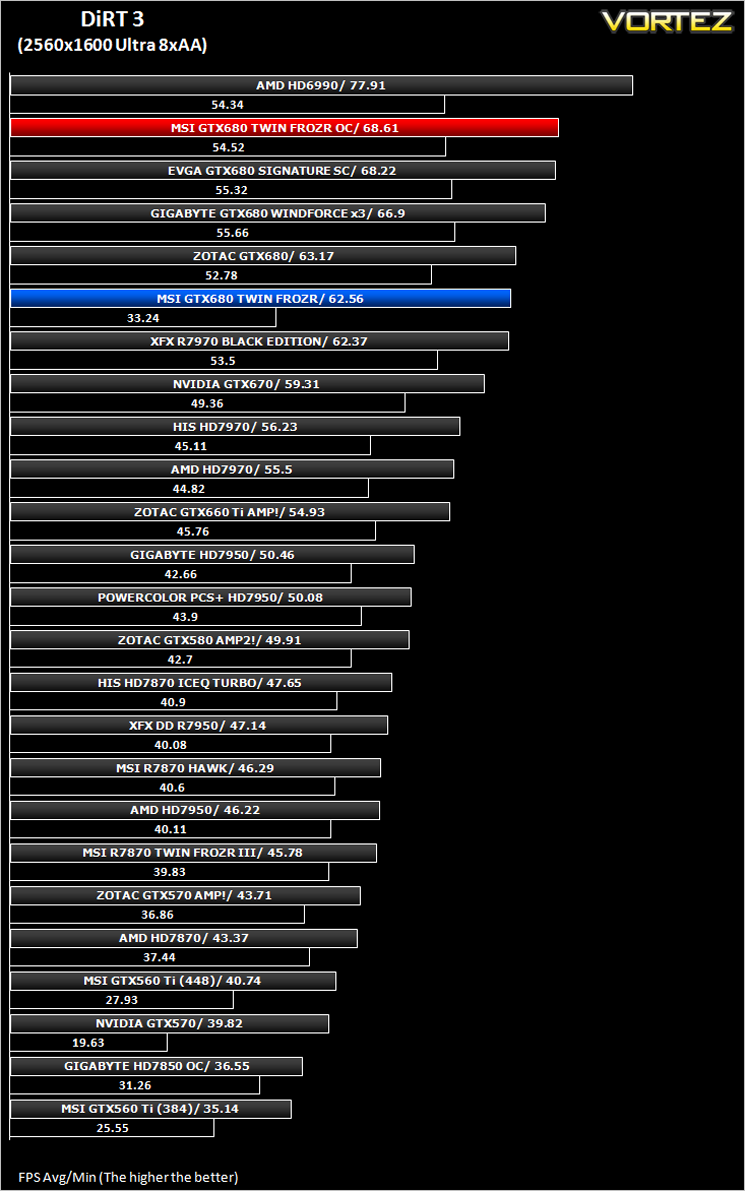Click ZOTAC GTX570 AMP!/ 43.71 bar
This screenshot has height=1191, width=745.
click(x=185, y=895)
